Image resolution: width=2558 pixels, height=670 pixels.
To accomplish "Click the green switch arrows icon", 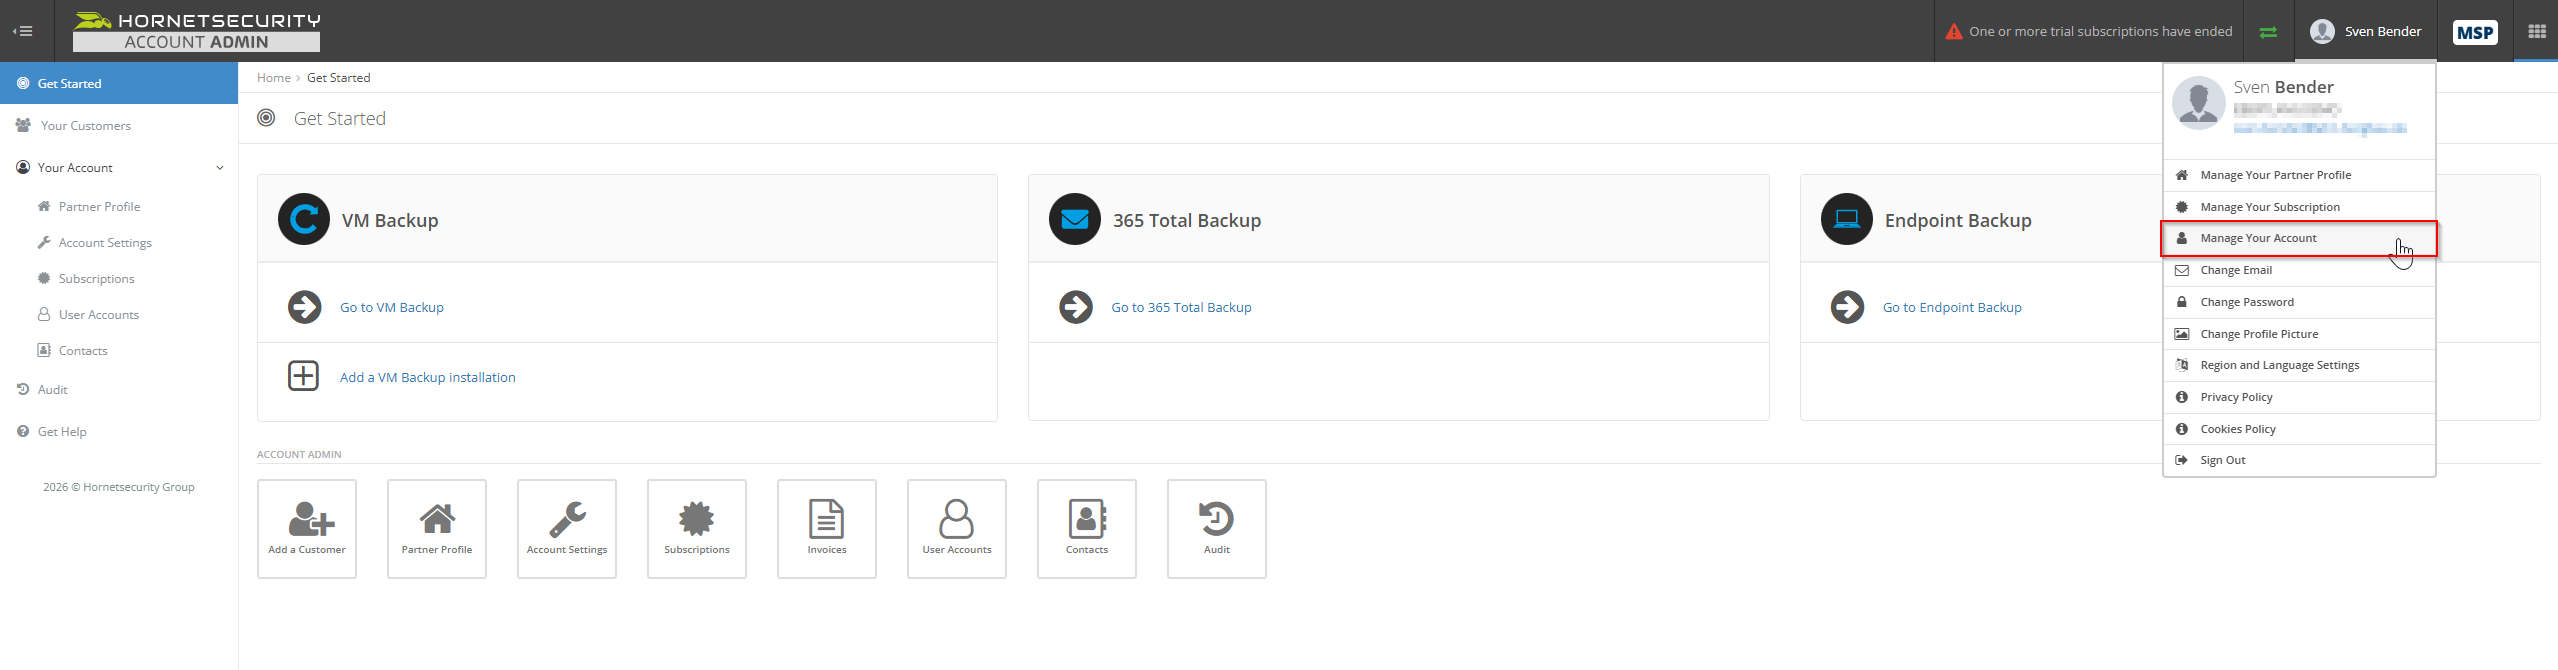I will tap(2268, 32).
